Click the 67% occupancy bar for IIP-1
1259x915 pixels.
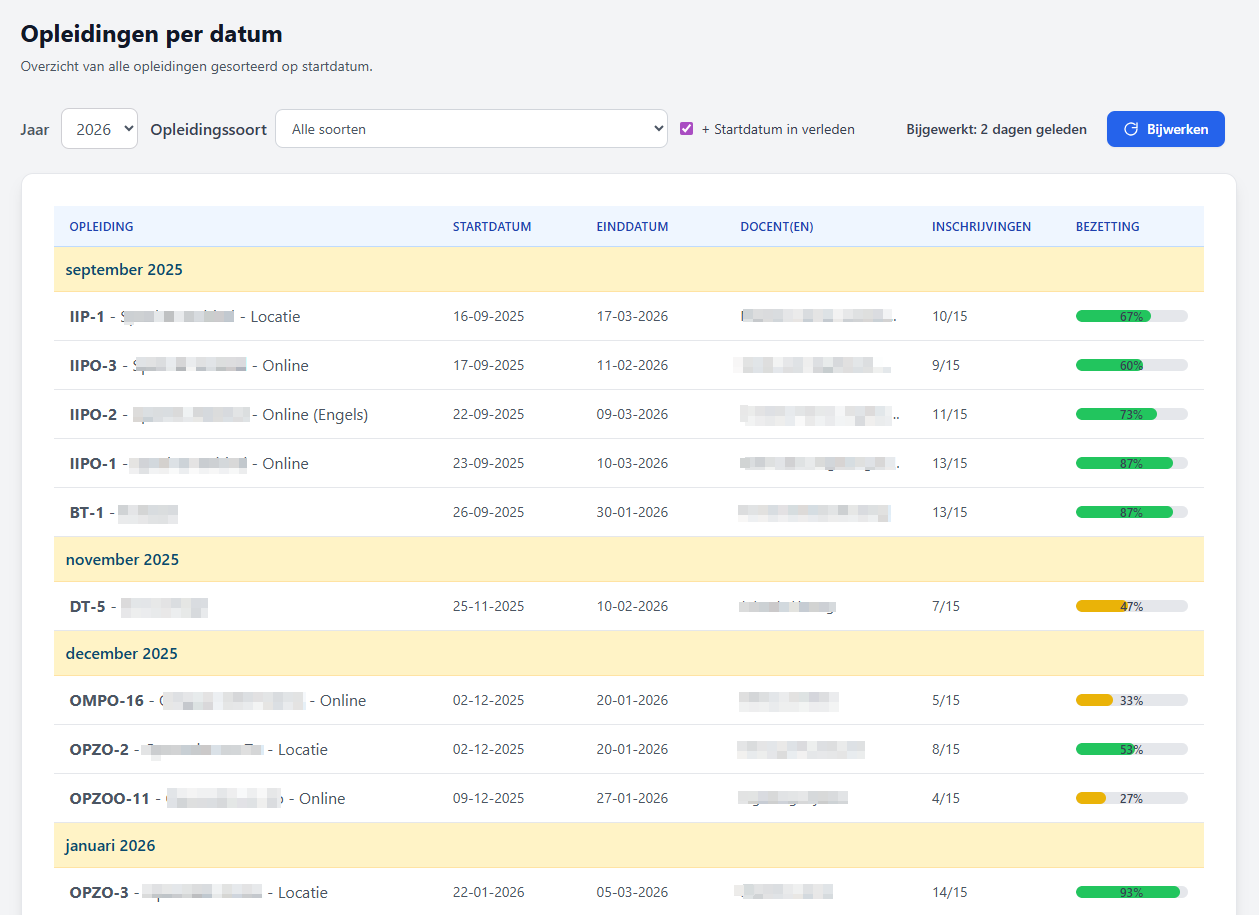pyautogui.click(x=1131, y=317)
